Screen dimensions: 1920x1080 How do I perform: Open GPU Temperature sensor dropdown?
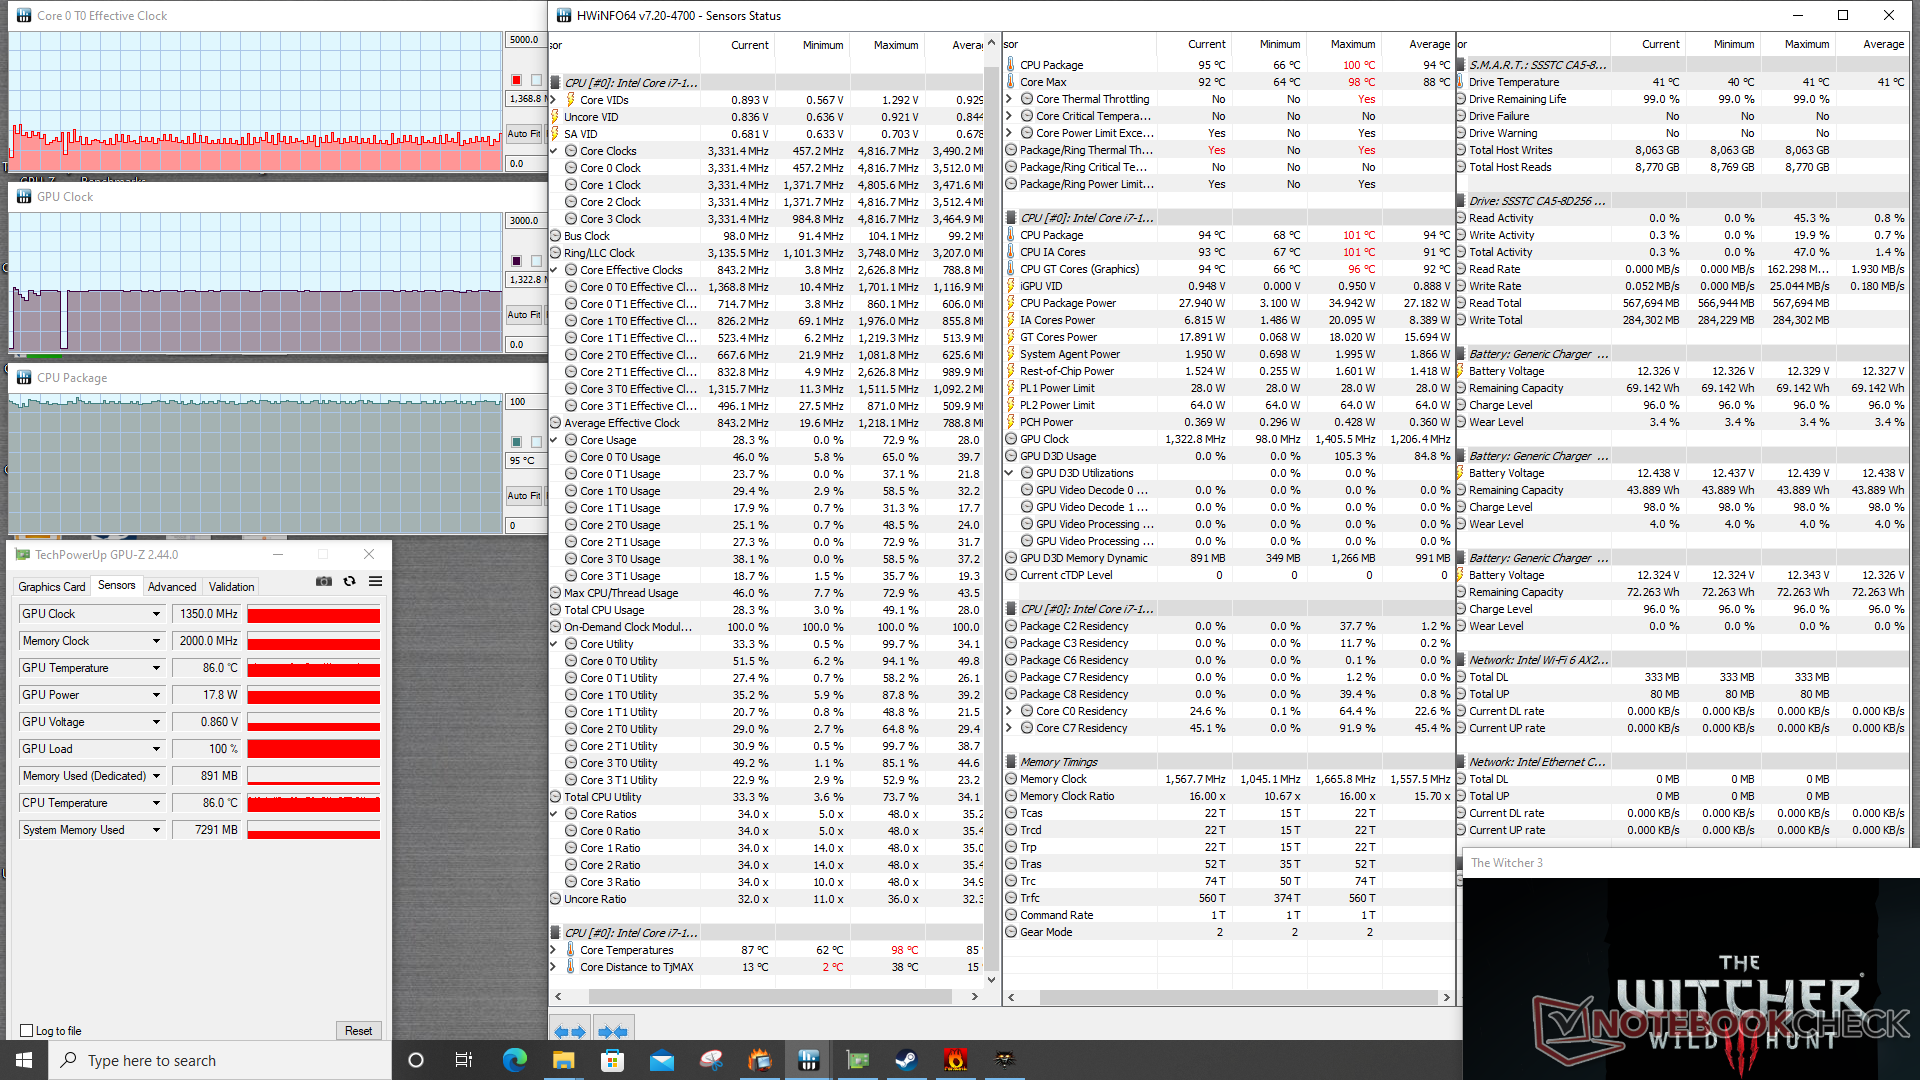pos(156,668)
